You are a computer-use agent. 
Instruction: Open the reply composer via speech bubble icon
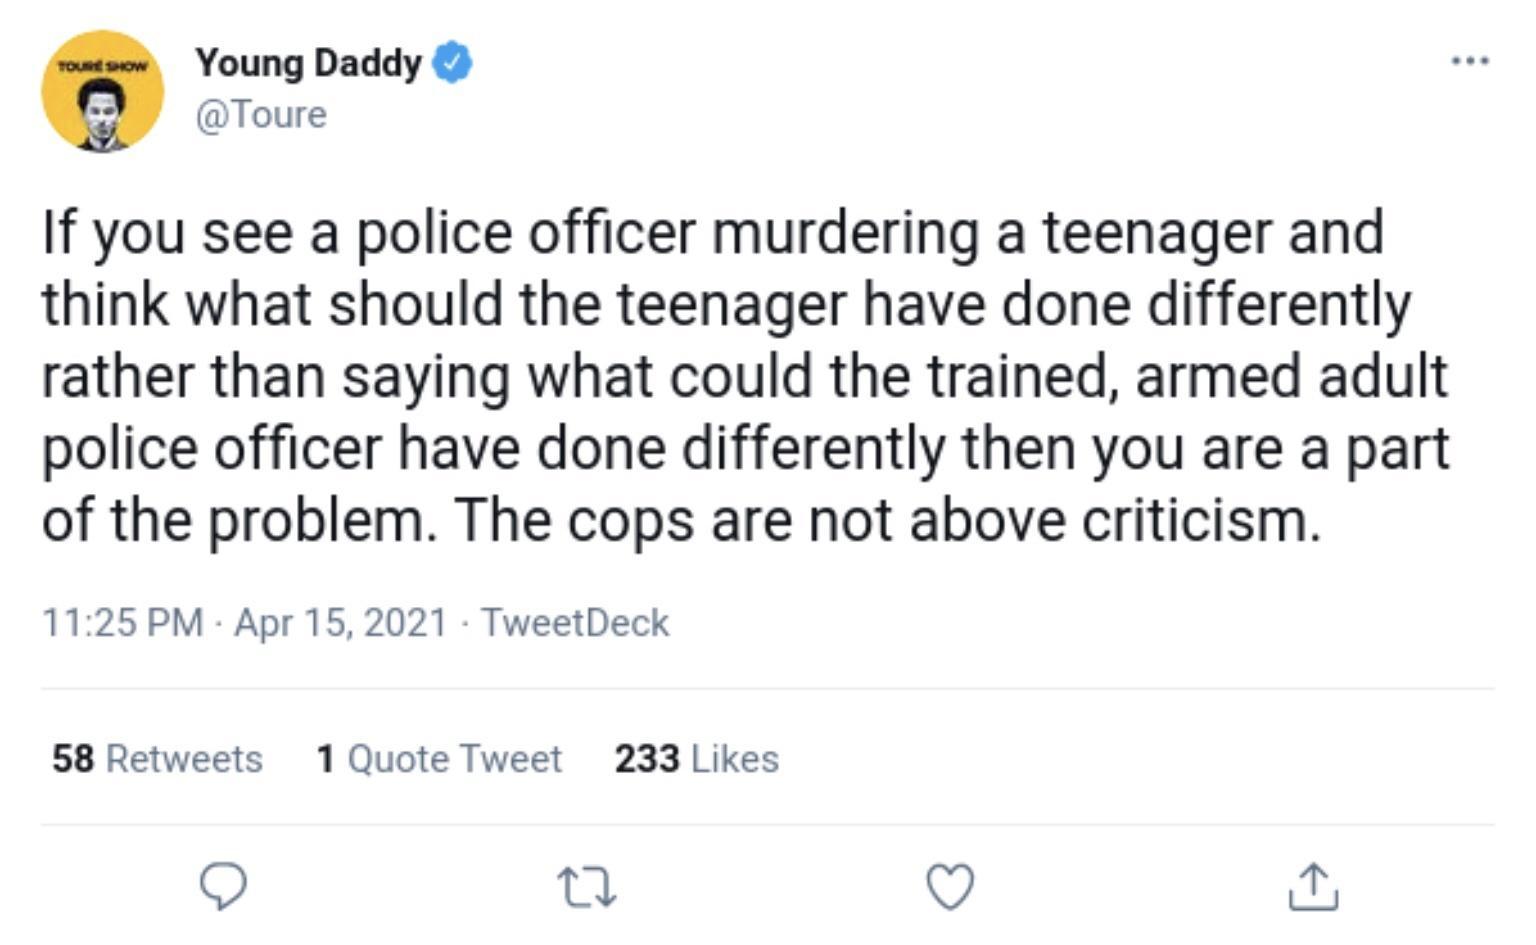[222, 884]
